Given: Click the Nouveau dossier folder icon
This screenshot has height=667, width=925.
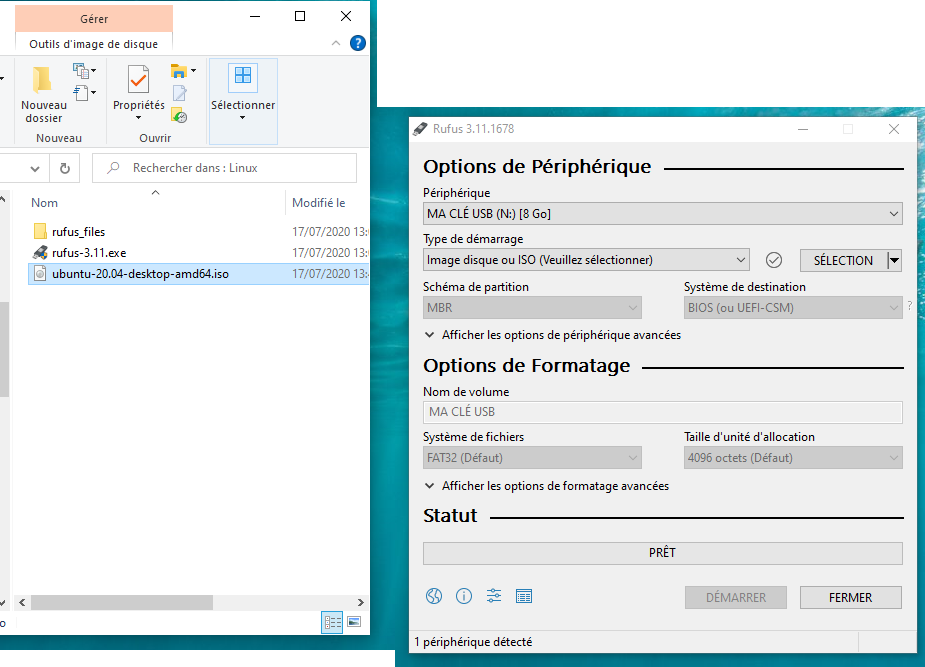Looking at the screenshot, I should [x=42, y=80].
